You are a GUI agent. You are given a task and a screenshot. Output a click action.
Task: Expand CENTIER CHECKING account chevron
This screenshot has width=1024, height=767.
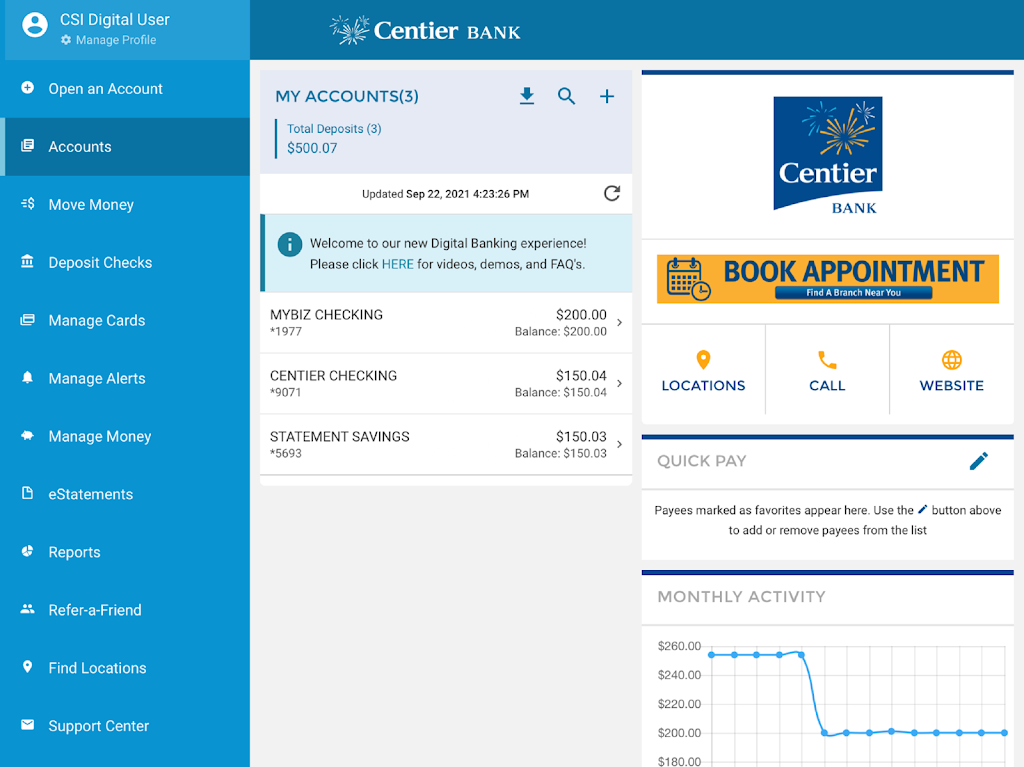click(x=619, y=383)
